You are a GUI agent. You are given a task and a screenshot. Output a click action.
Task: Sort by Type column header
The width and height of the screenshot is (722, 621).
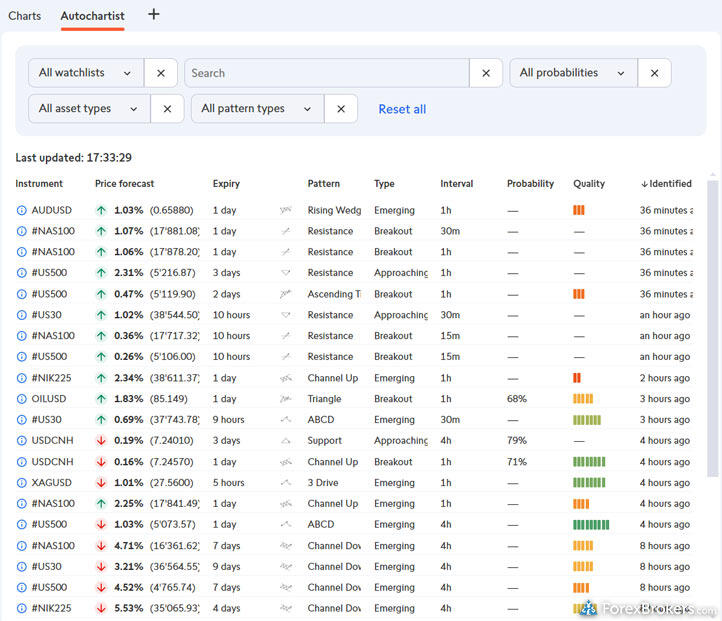[x=384, y=184]
